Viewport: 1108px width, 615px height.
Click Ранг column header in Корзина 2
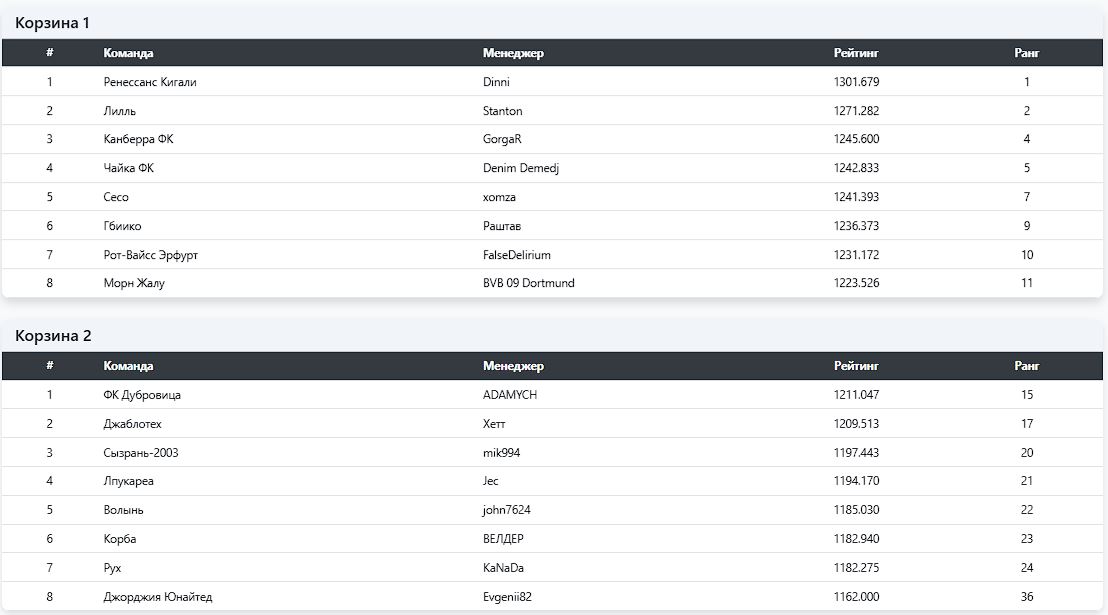click(1026, 366)
